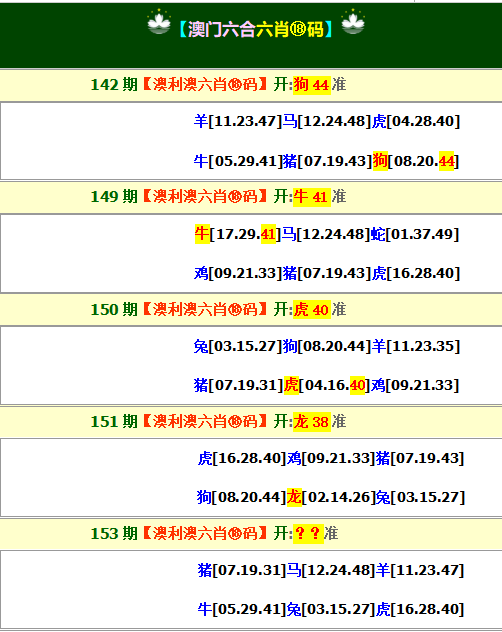Click the 兔[03.15.27] entry in 150 期

237,346
